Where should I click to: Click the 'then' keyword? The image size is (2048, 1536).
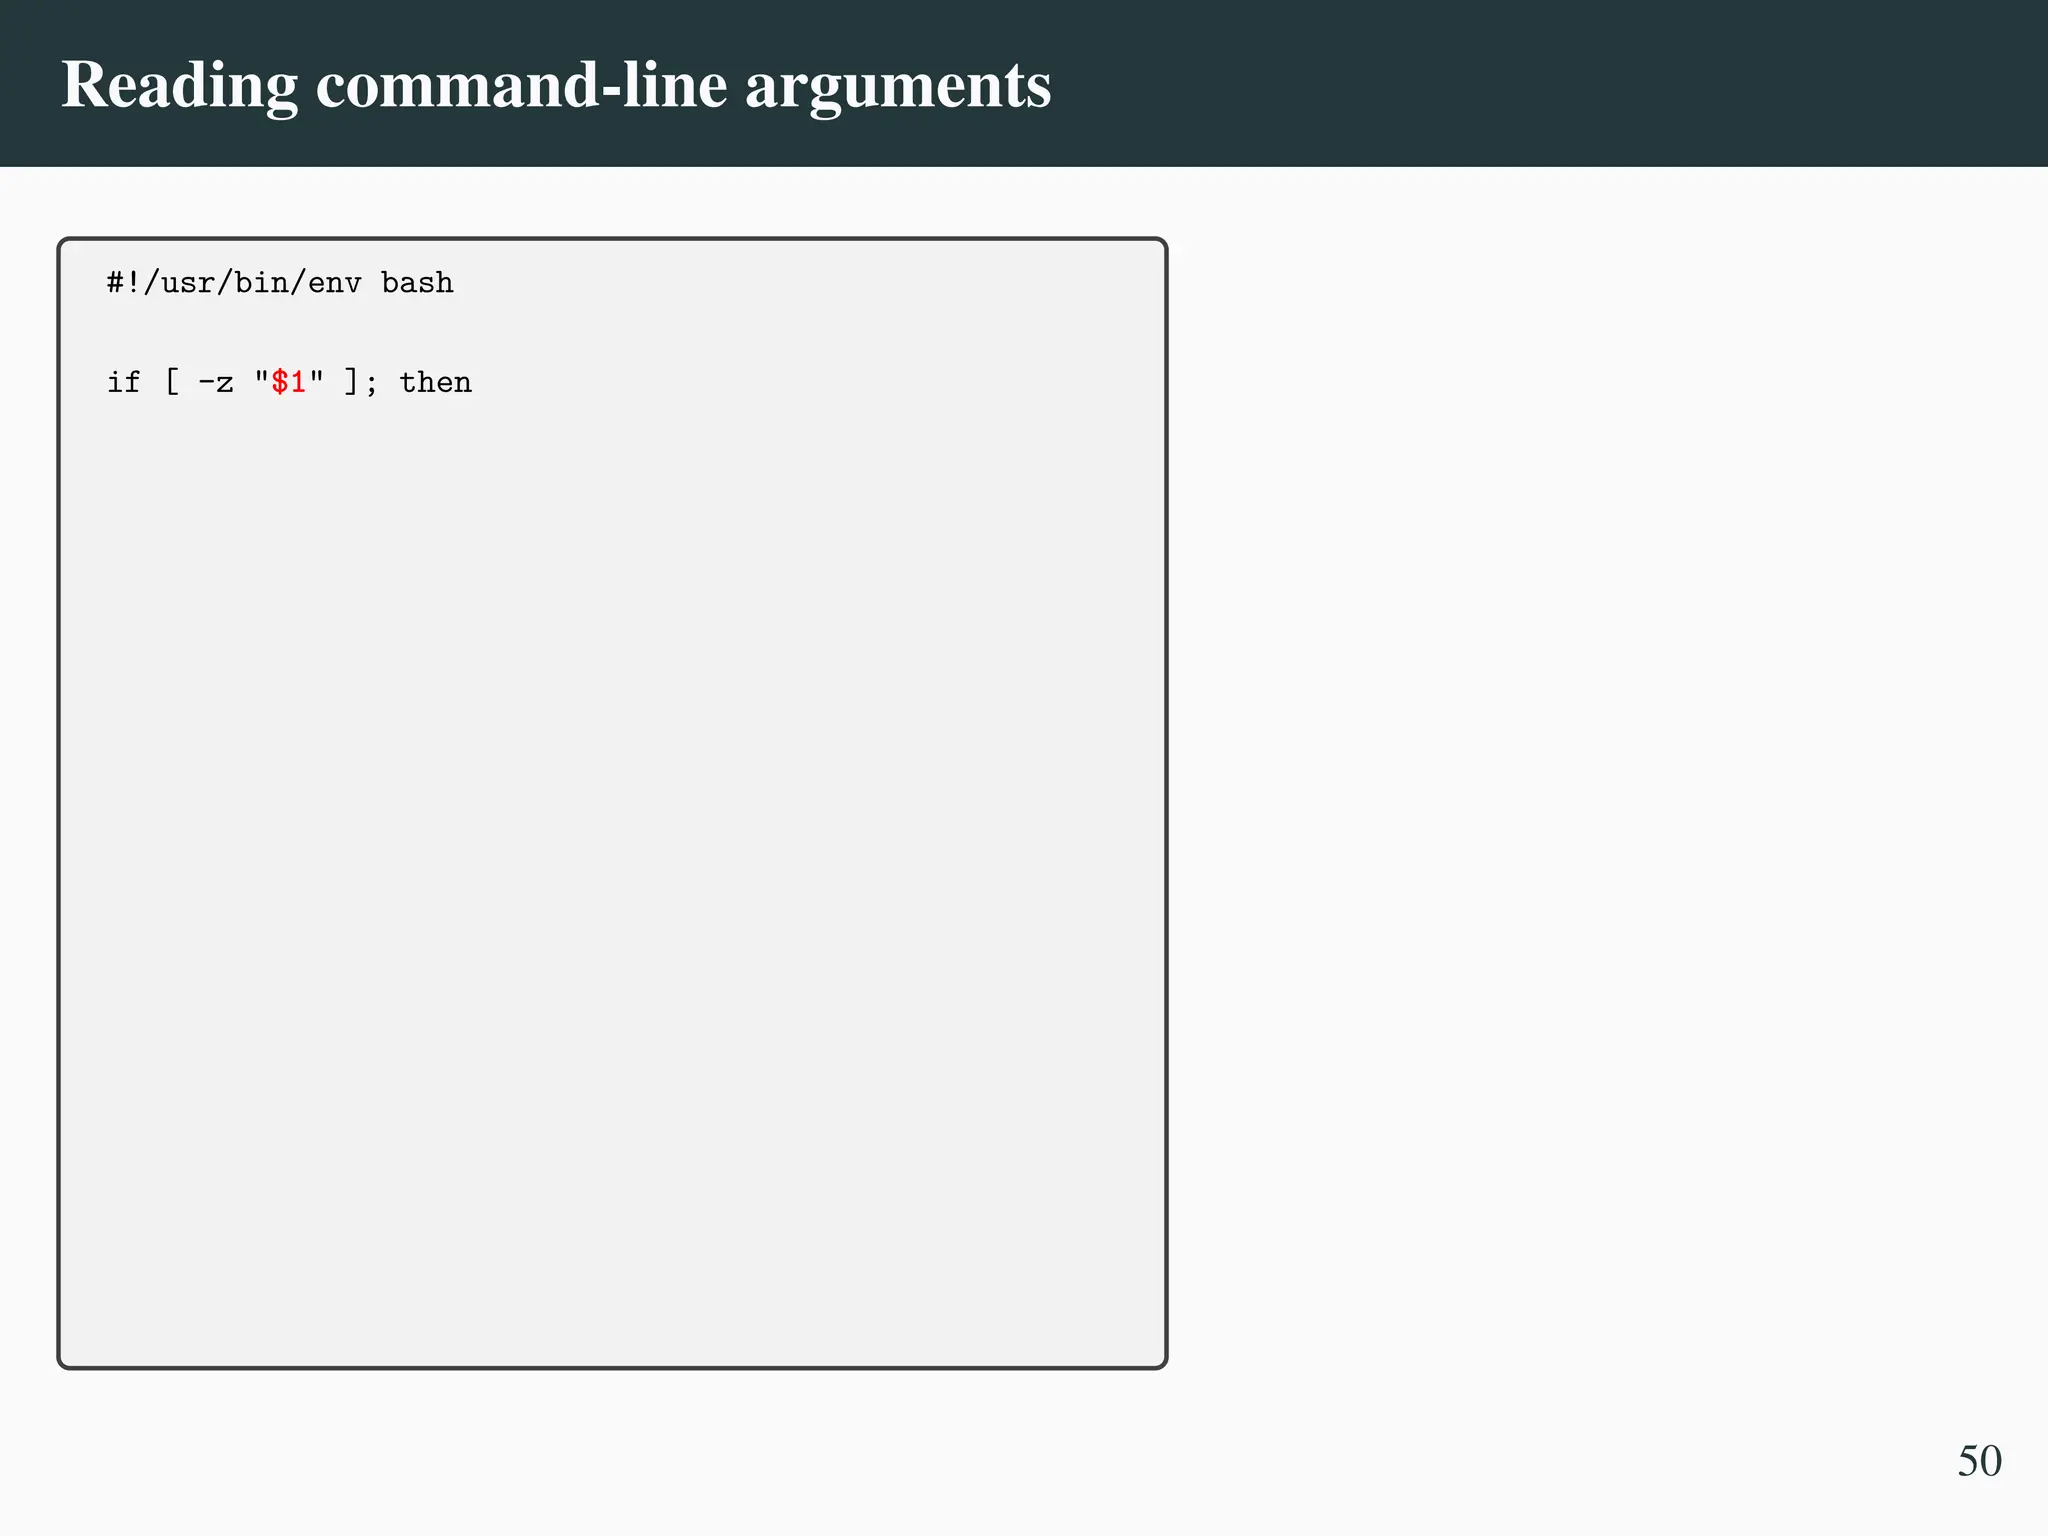click(435, 382)
